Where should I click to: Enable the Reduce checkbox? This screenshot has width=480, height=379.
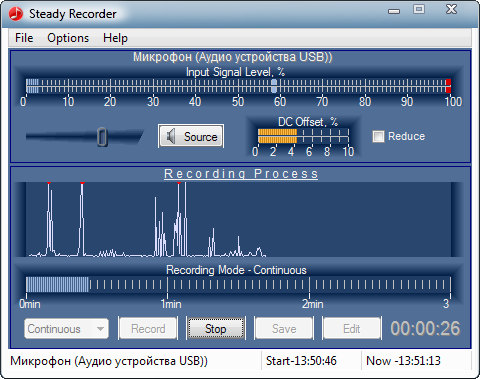(x=378, y=136)
